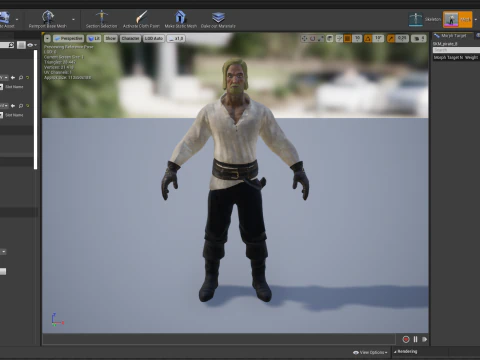The image size is (480, 360).
Task: Click the viewport record button
Action: tap(406, 339)
